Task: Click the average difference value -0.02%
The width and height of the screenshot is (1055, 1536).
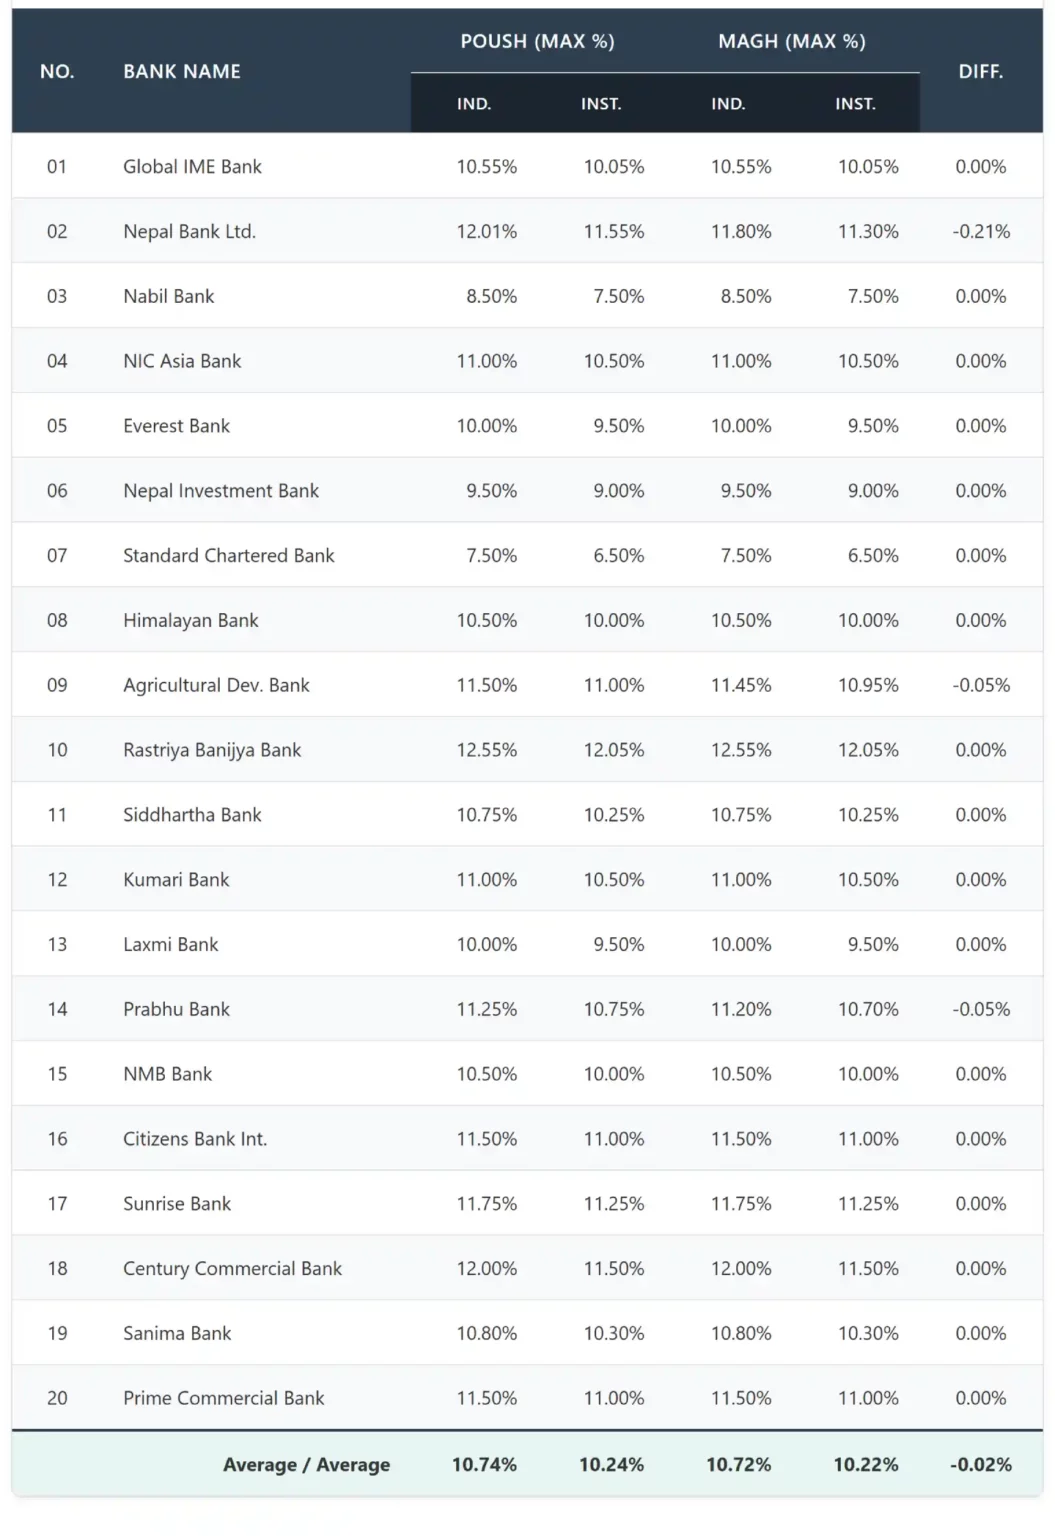Action: 980,1465
